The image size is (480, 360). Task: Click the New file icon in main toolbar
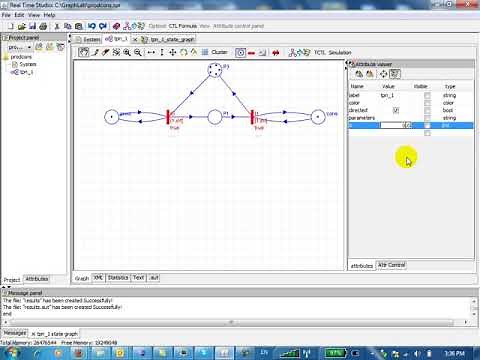pyautogui.click(x=11, y=26)
